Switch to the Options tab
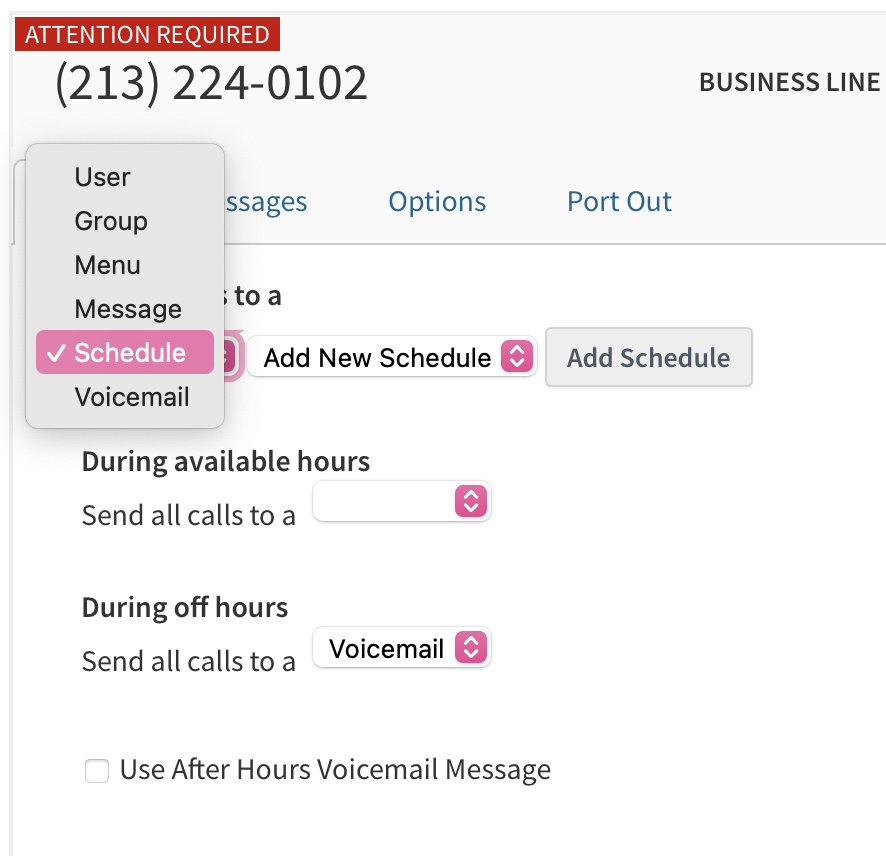Viewport: 886px width, 856px height. tap(437, 202)
